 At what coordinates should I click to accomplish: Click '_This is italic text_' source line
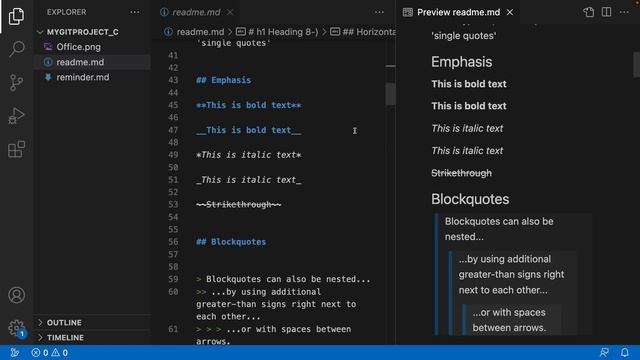[x=249, y=180]
